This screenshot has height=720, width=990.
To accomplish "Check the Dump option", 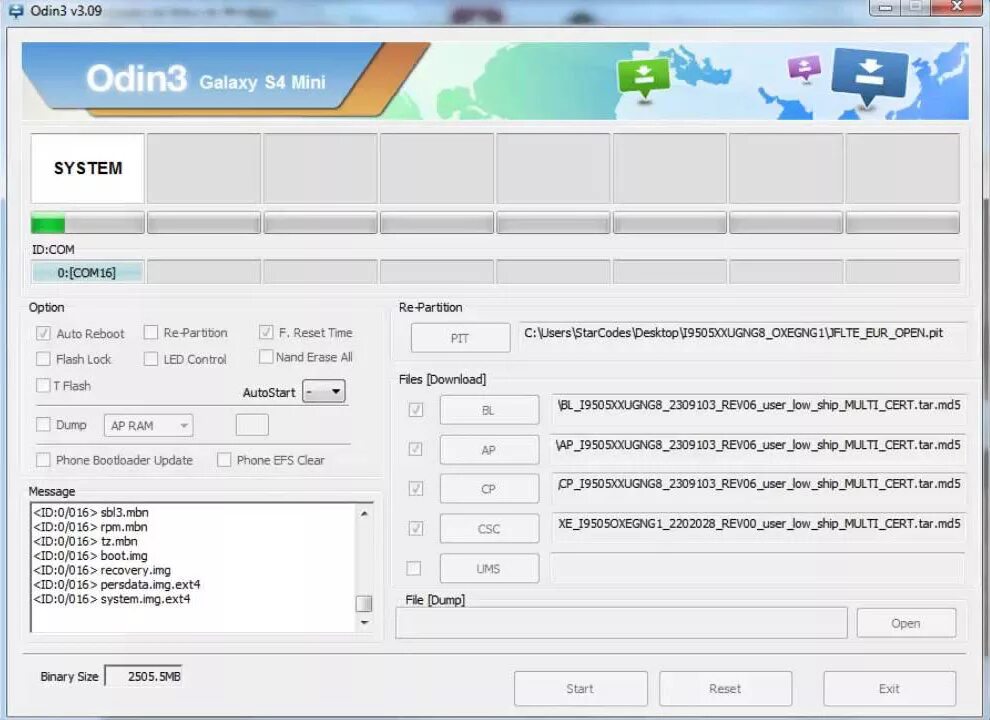I will (43, 424).
